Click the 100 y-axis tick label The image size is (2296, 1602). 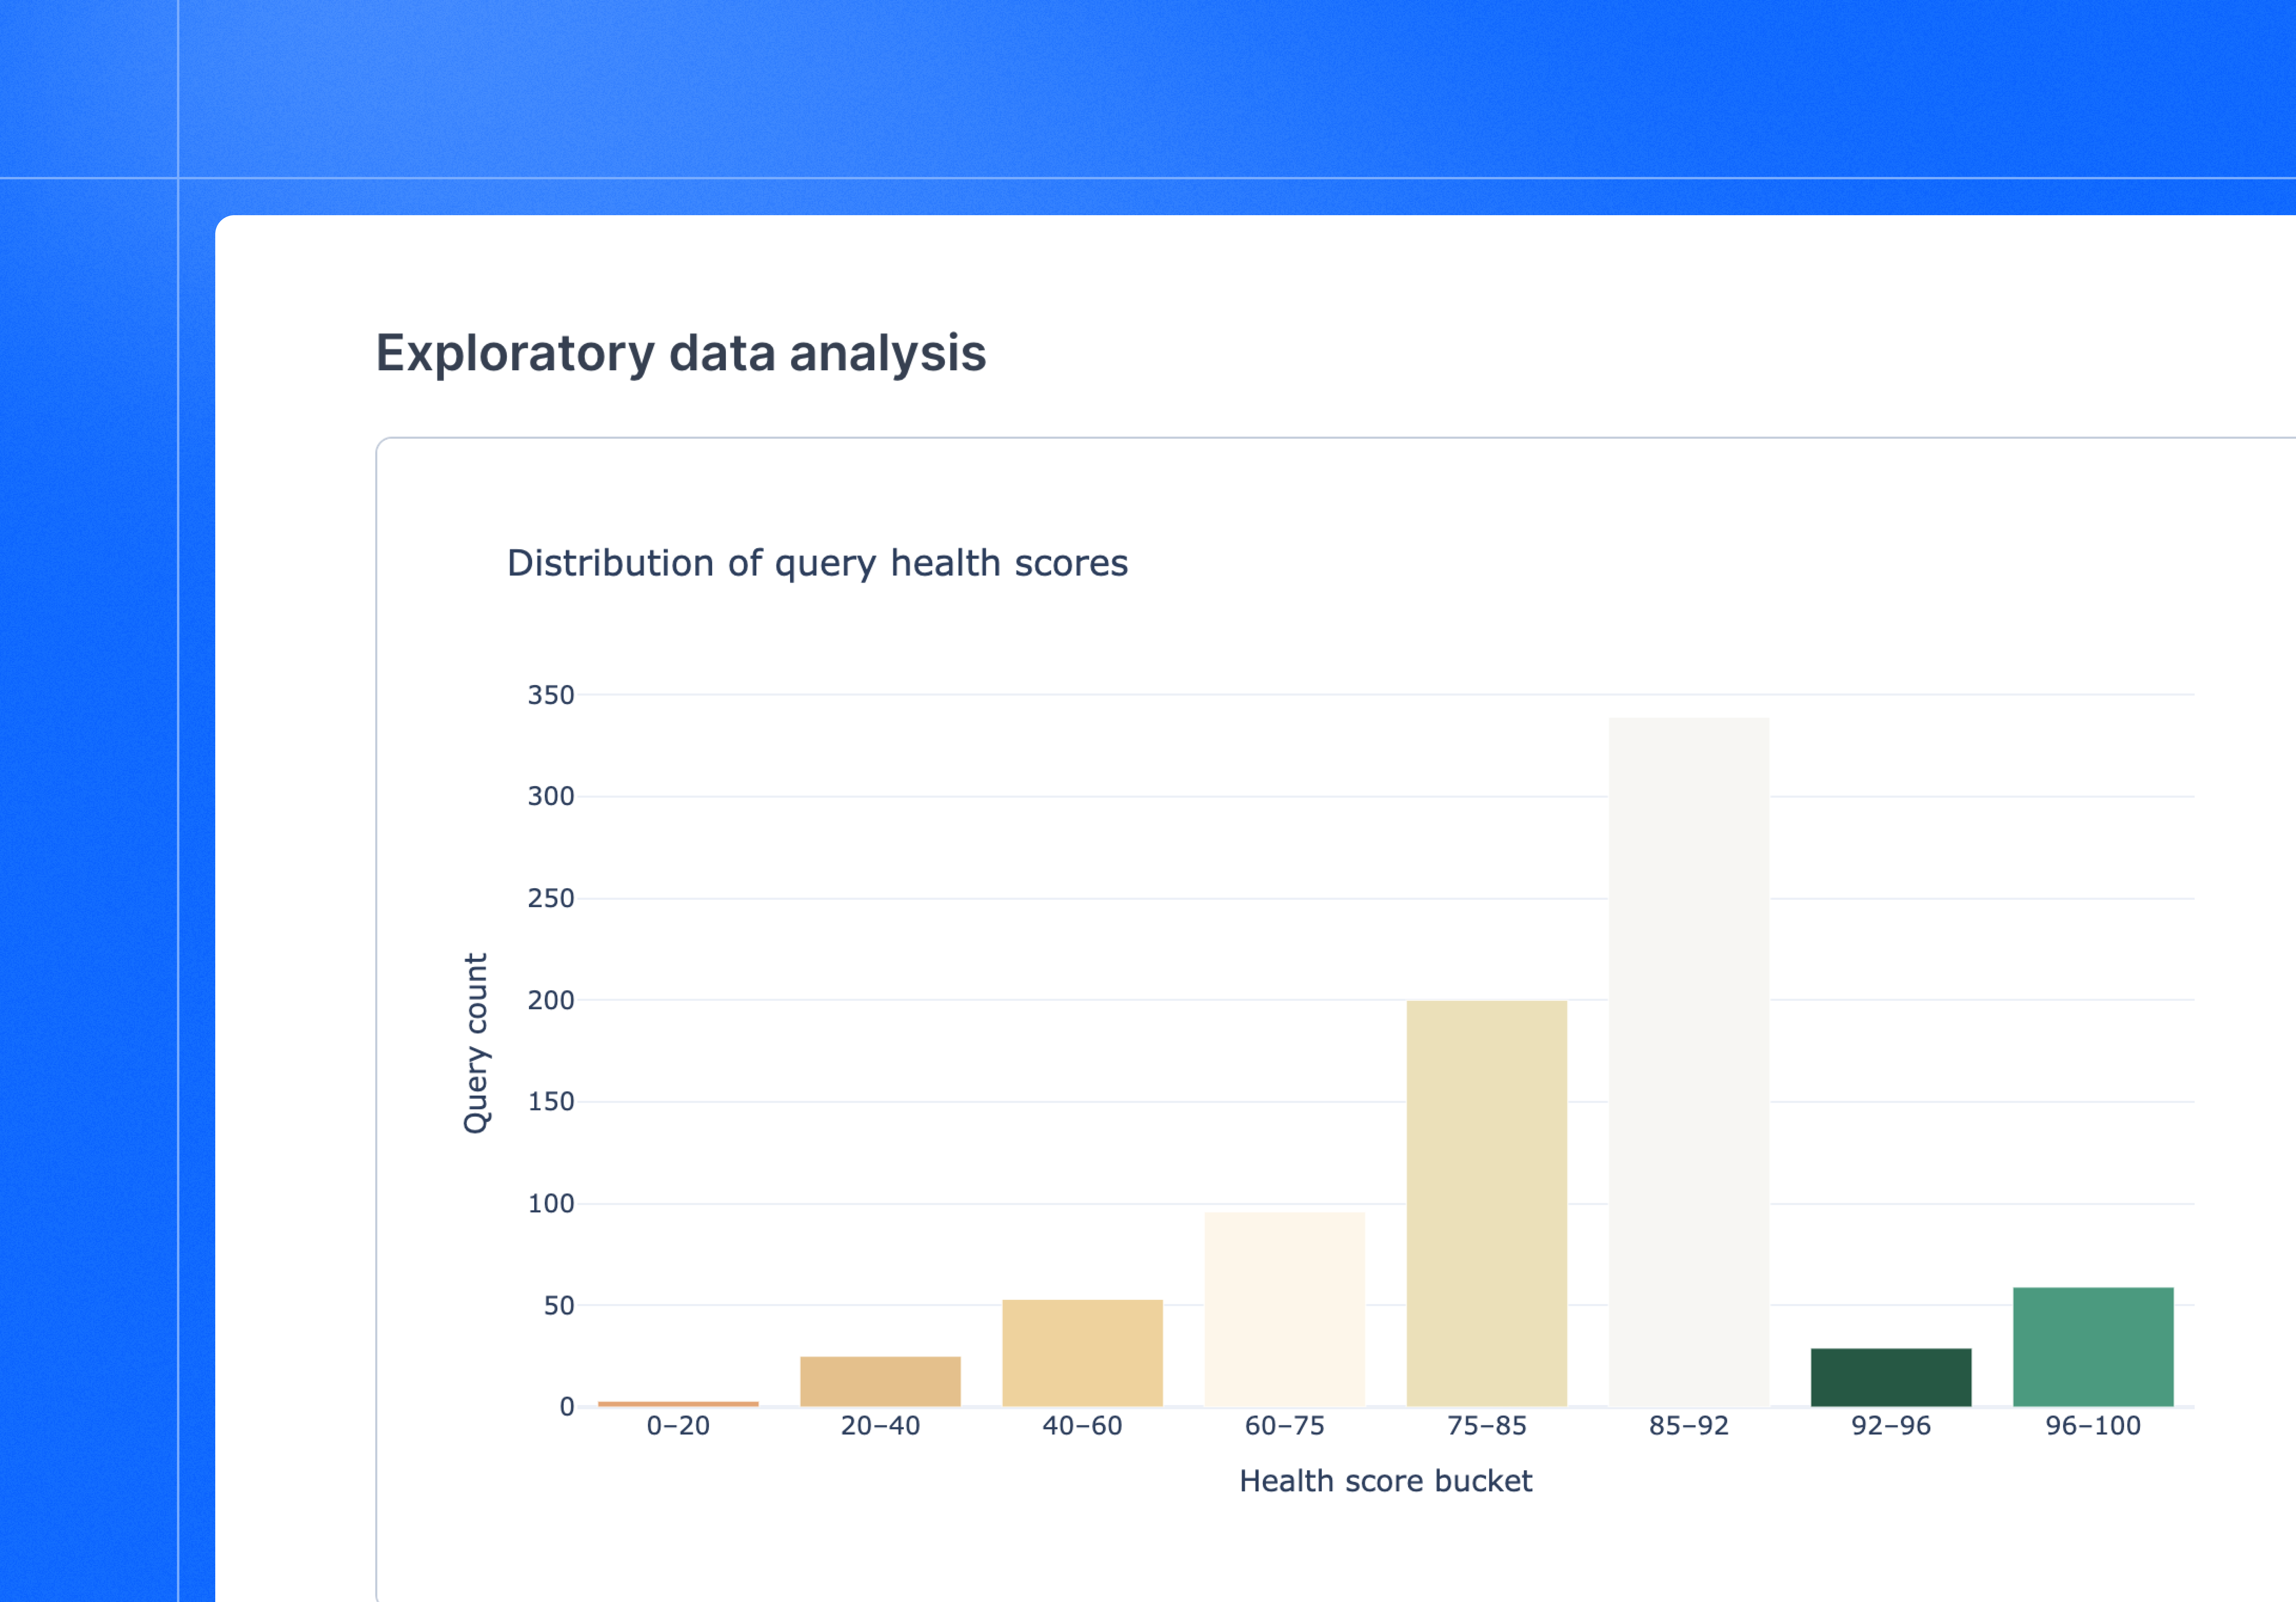[551, 1203]
